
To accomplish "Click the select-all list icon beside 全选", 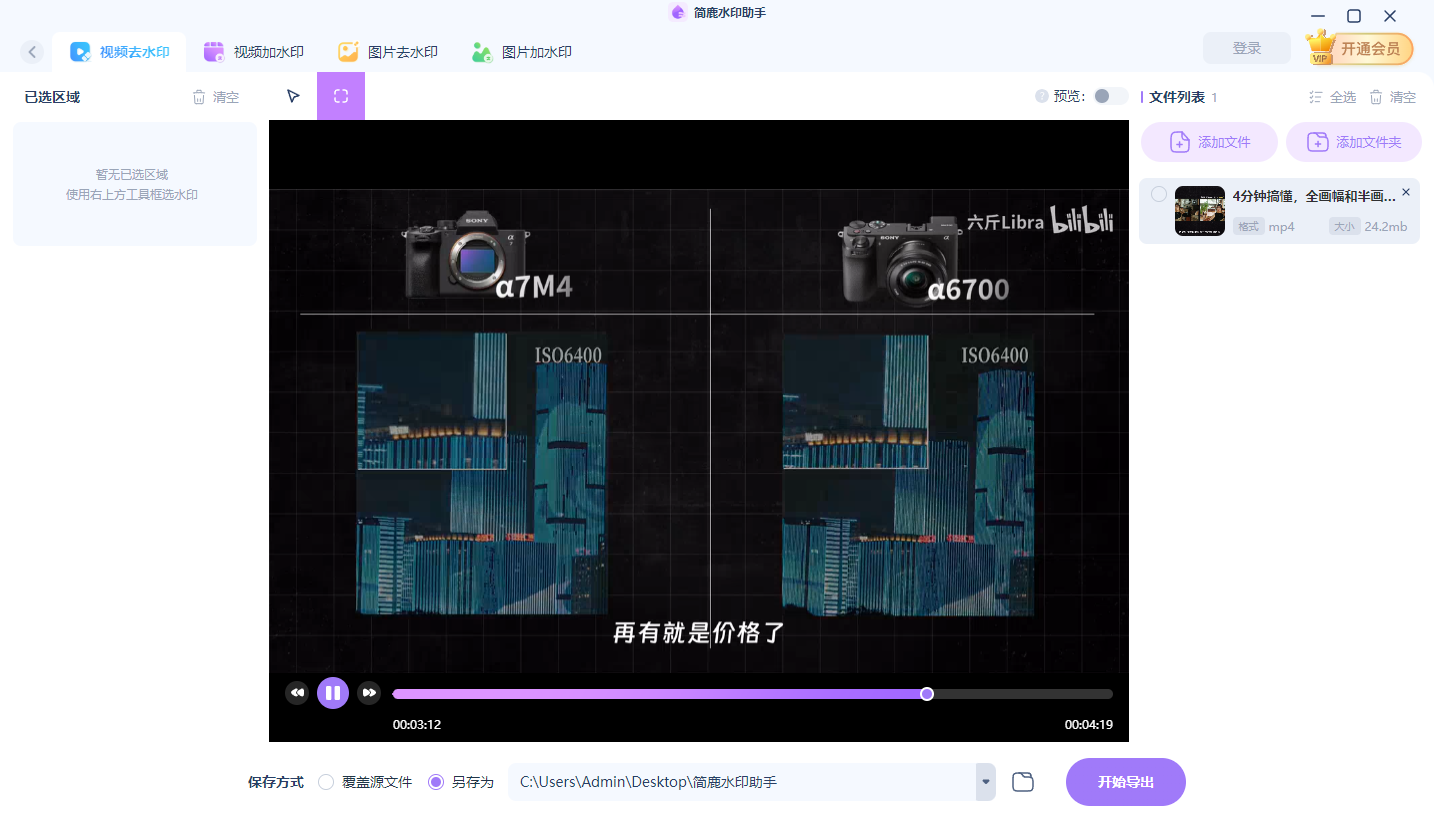I will (1316, 97).
